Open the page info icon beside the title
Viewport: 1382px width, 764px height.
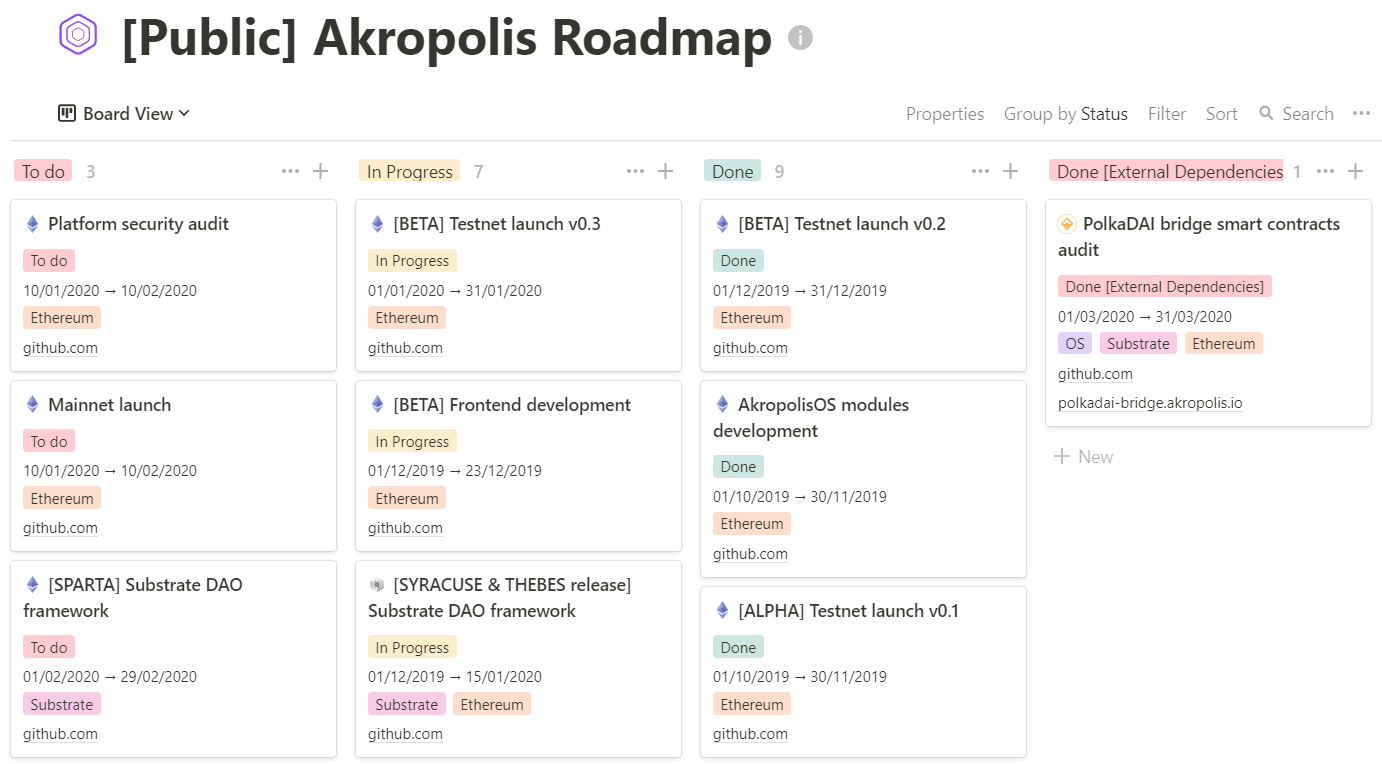coord(800,38)
